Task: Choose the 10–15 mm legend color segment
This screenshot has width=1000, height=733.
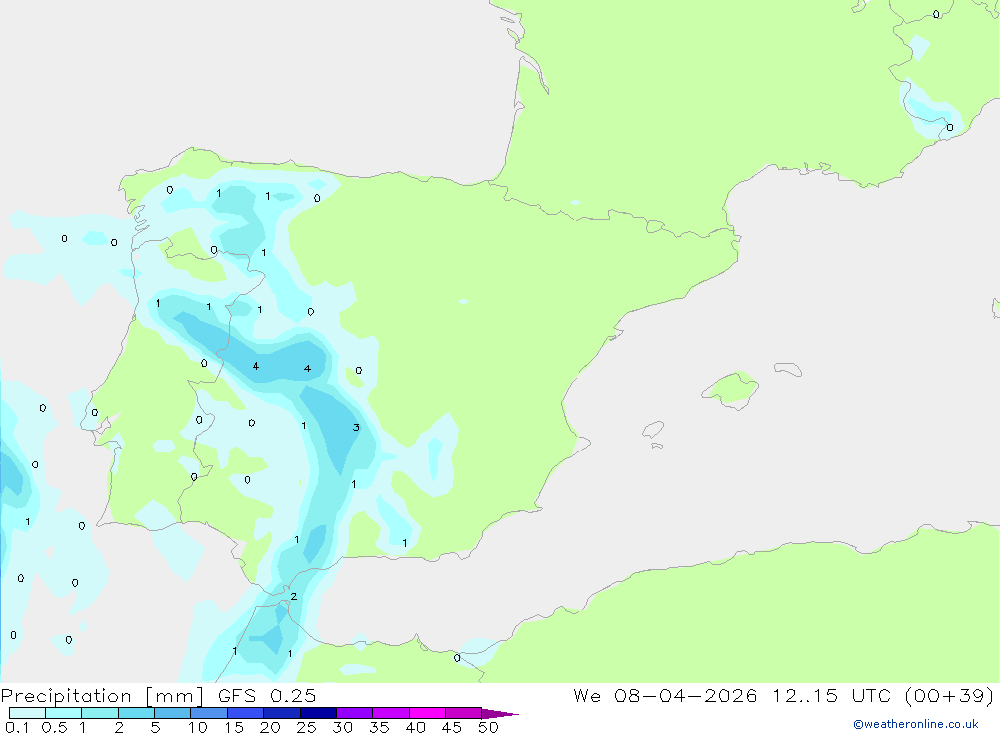Action: coord(209,713)
